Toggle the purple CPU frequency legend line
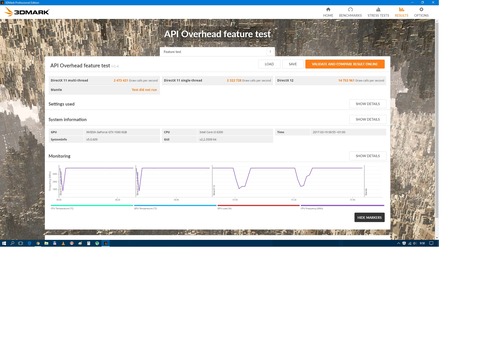Screen dimensions: 480x360 tap(342, 205)
